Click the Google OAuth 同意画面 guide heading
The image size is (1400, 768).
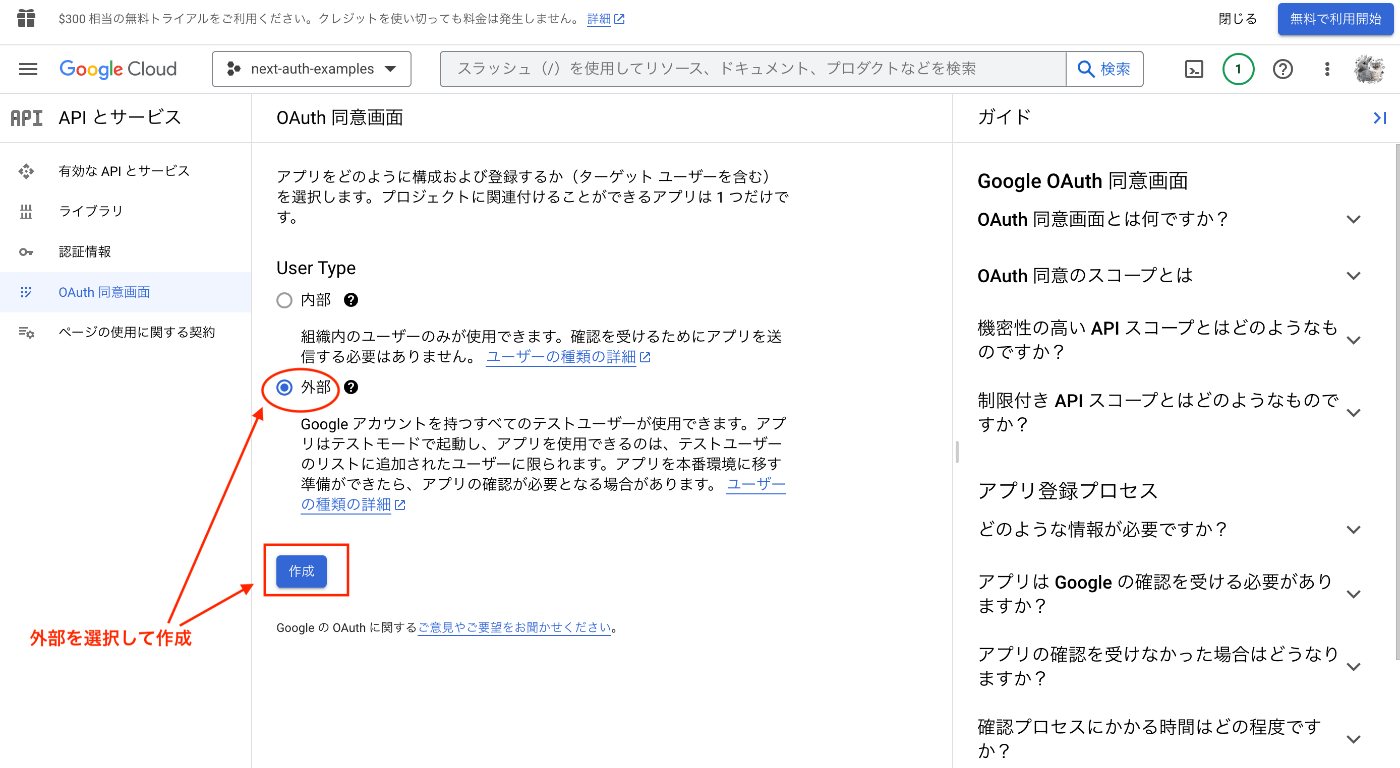click(x=1082, y=181)
